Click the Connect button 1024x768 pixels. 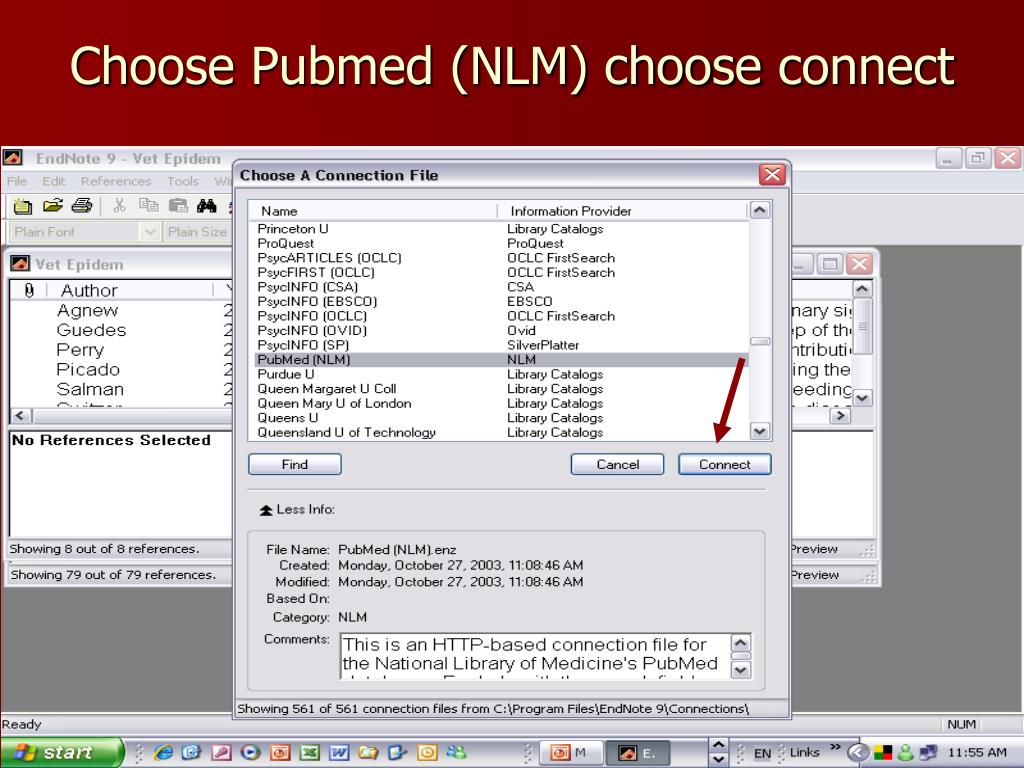[x=725, y=464]
